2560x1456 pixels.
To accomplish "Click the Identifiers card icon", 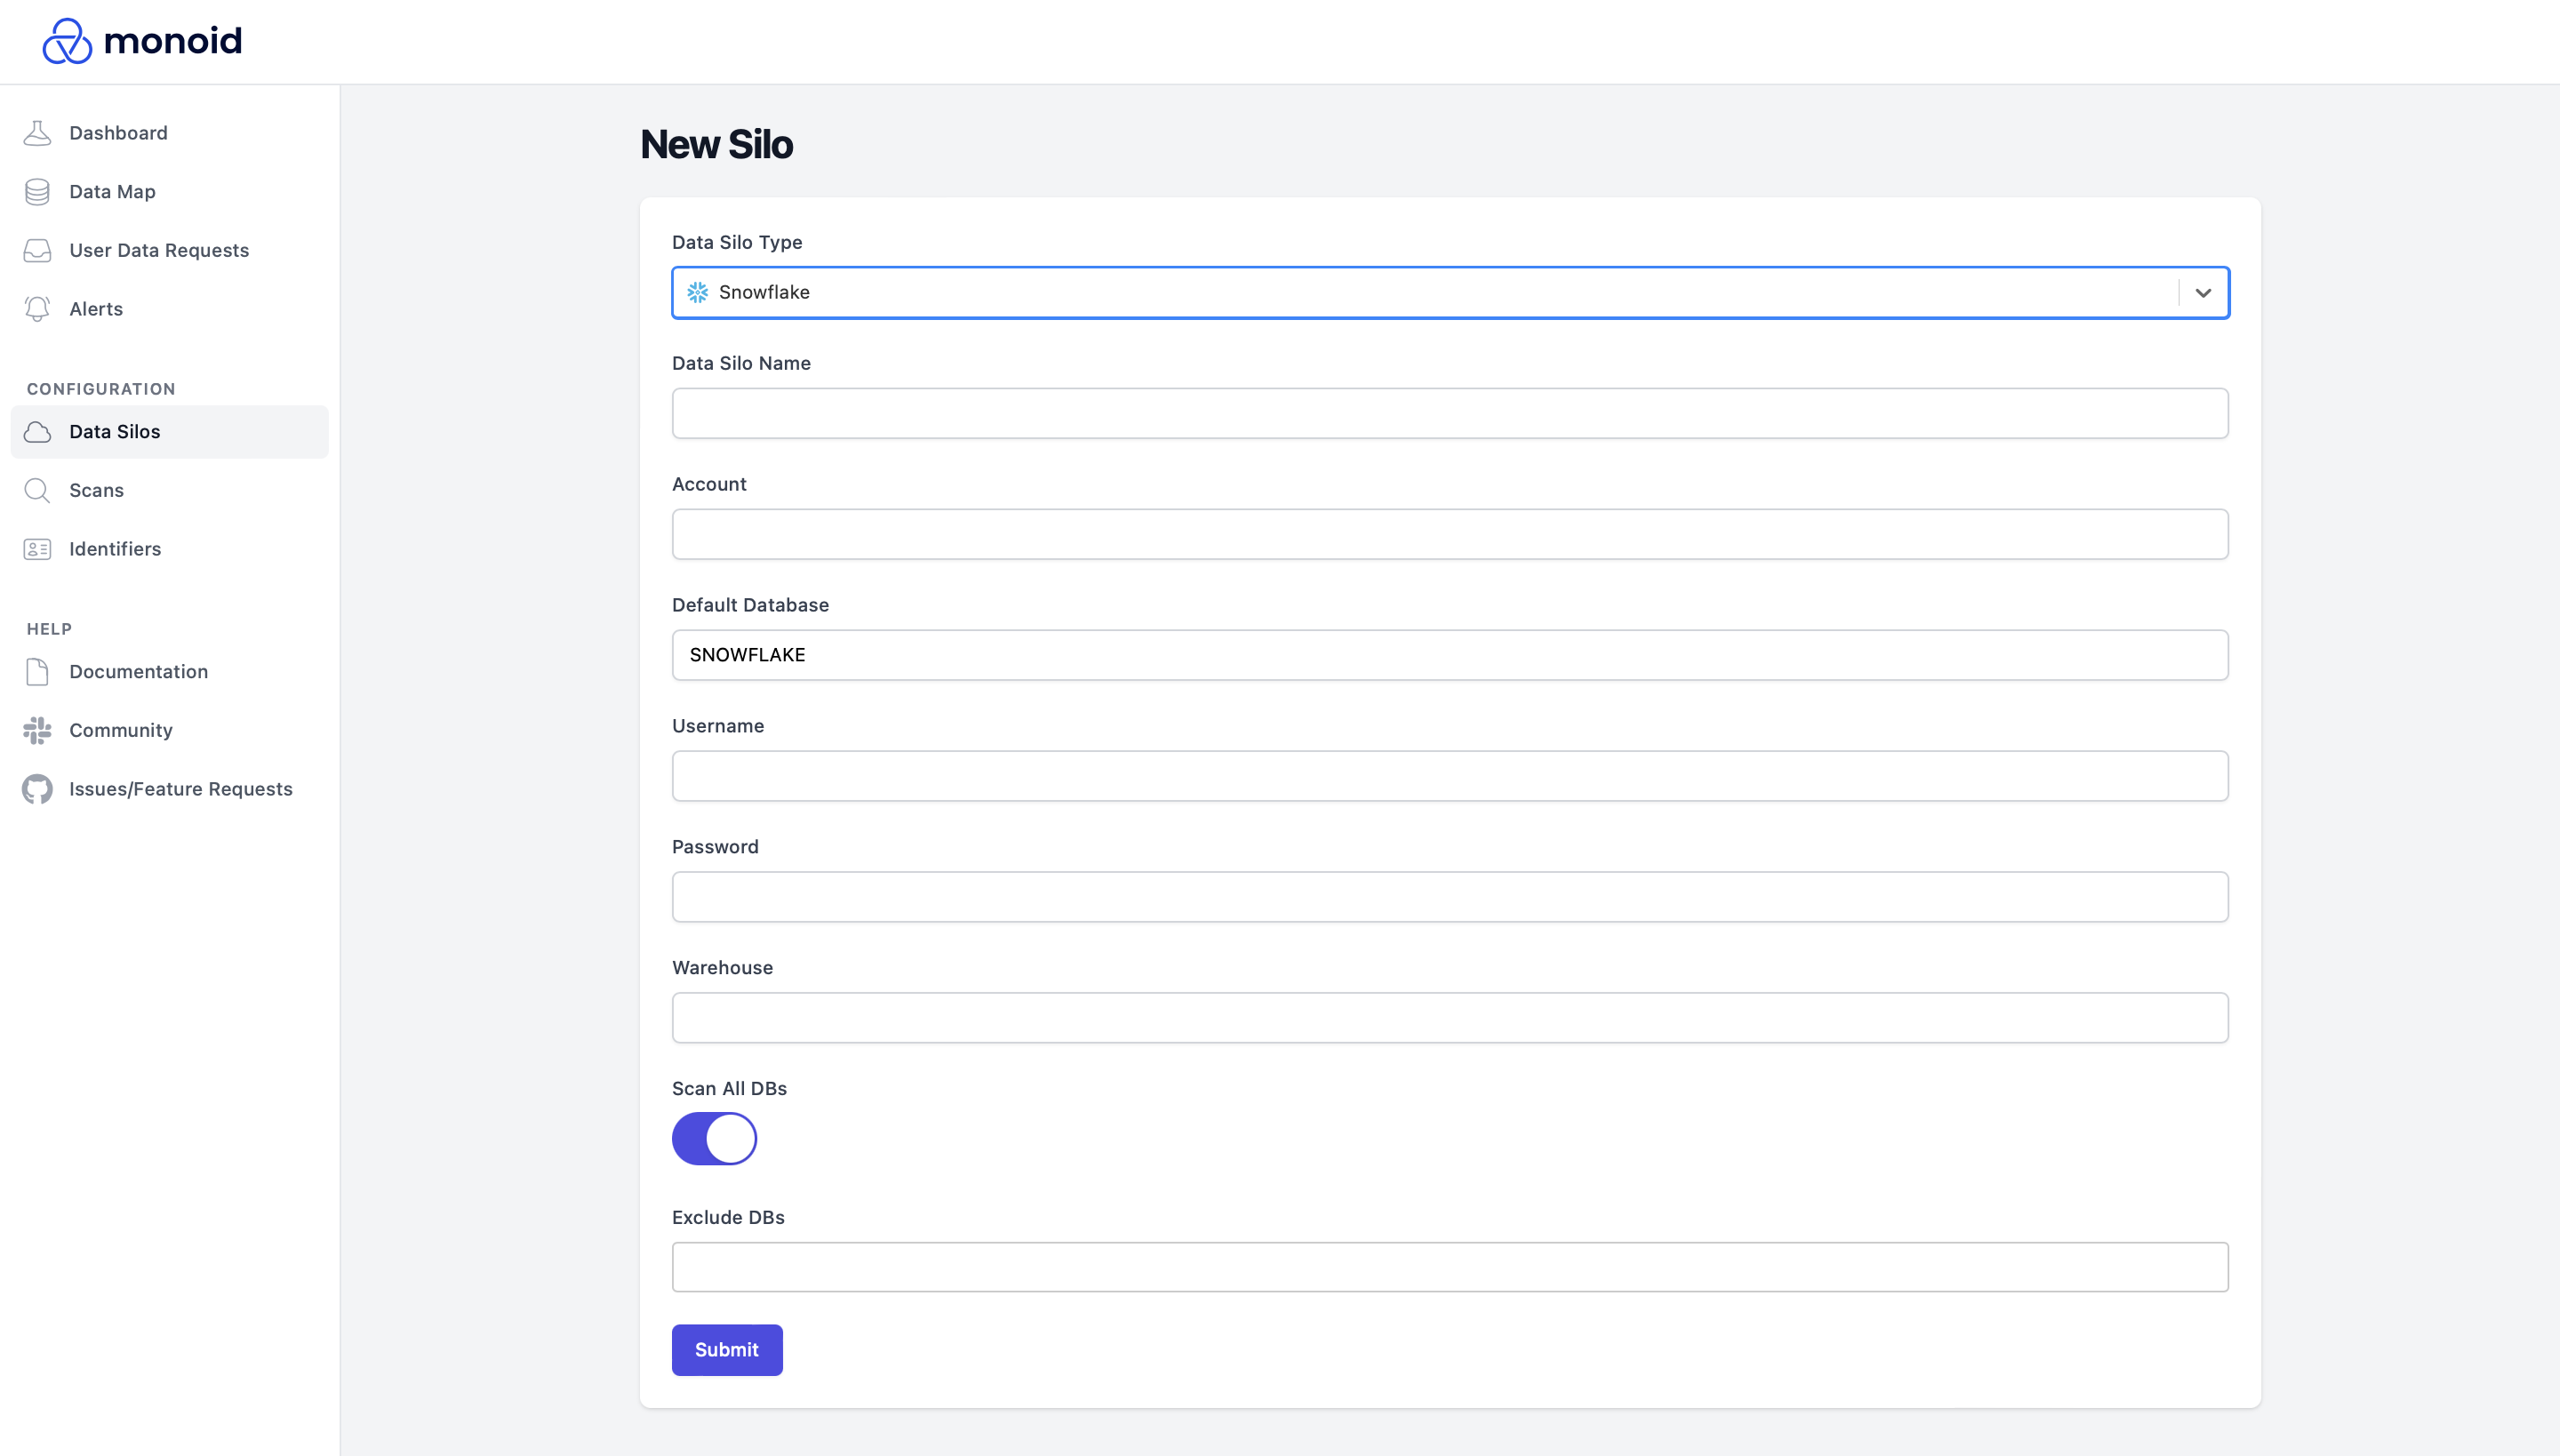I will pyautogui.click(x=37, y=549).
